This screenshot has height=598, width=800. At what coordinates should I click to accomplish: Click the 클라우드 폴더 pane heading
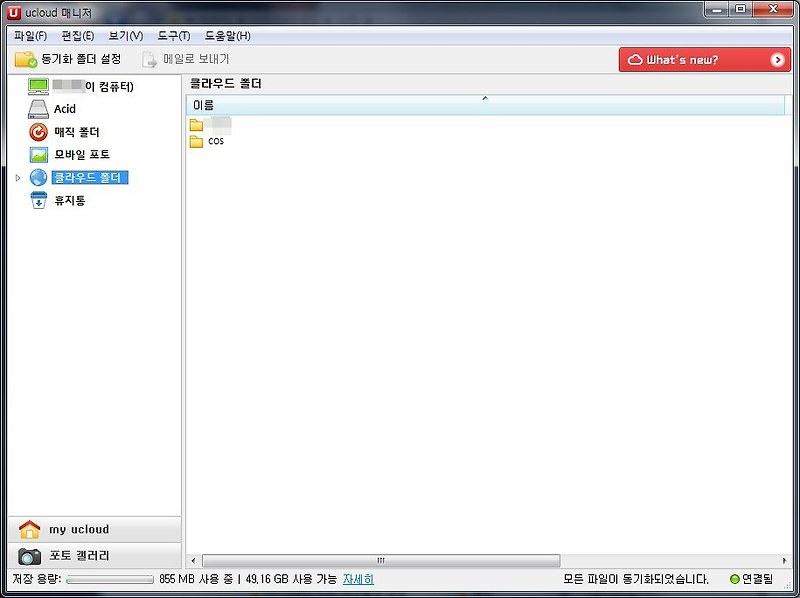226,84
